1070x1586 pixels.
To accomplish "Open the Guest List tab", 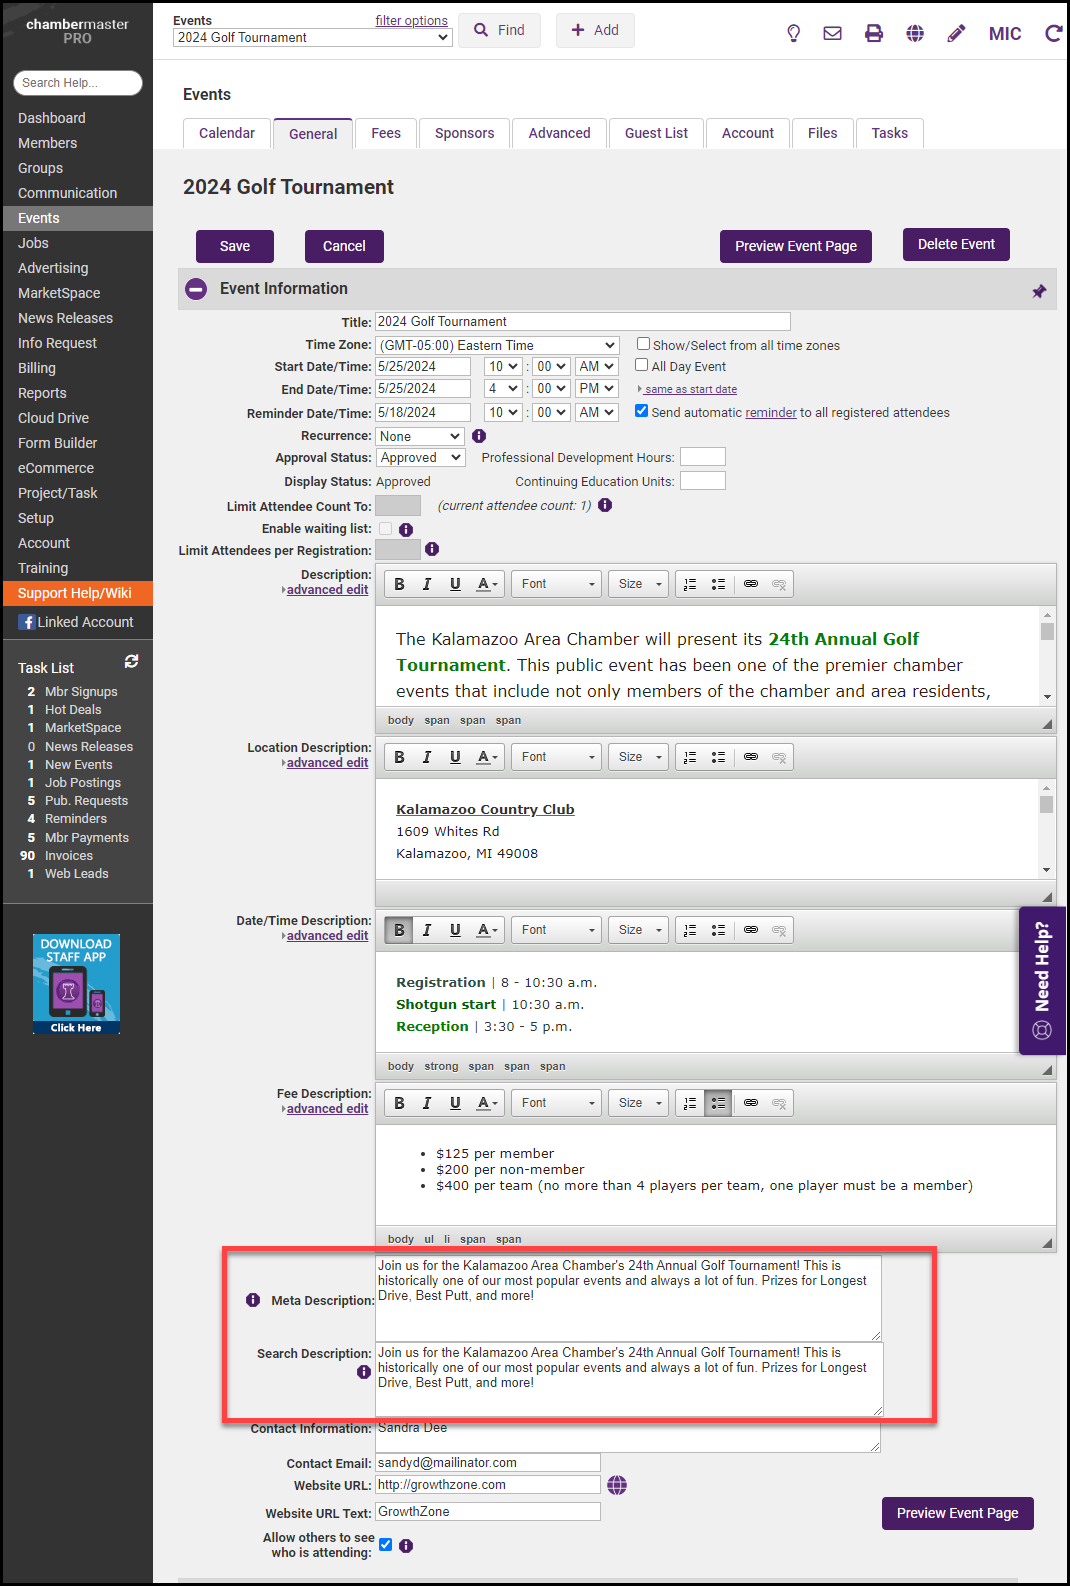I will pos(656,133).
